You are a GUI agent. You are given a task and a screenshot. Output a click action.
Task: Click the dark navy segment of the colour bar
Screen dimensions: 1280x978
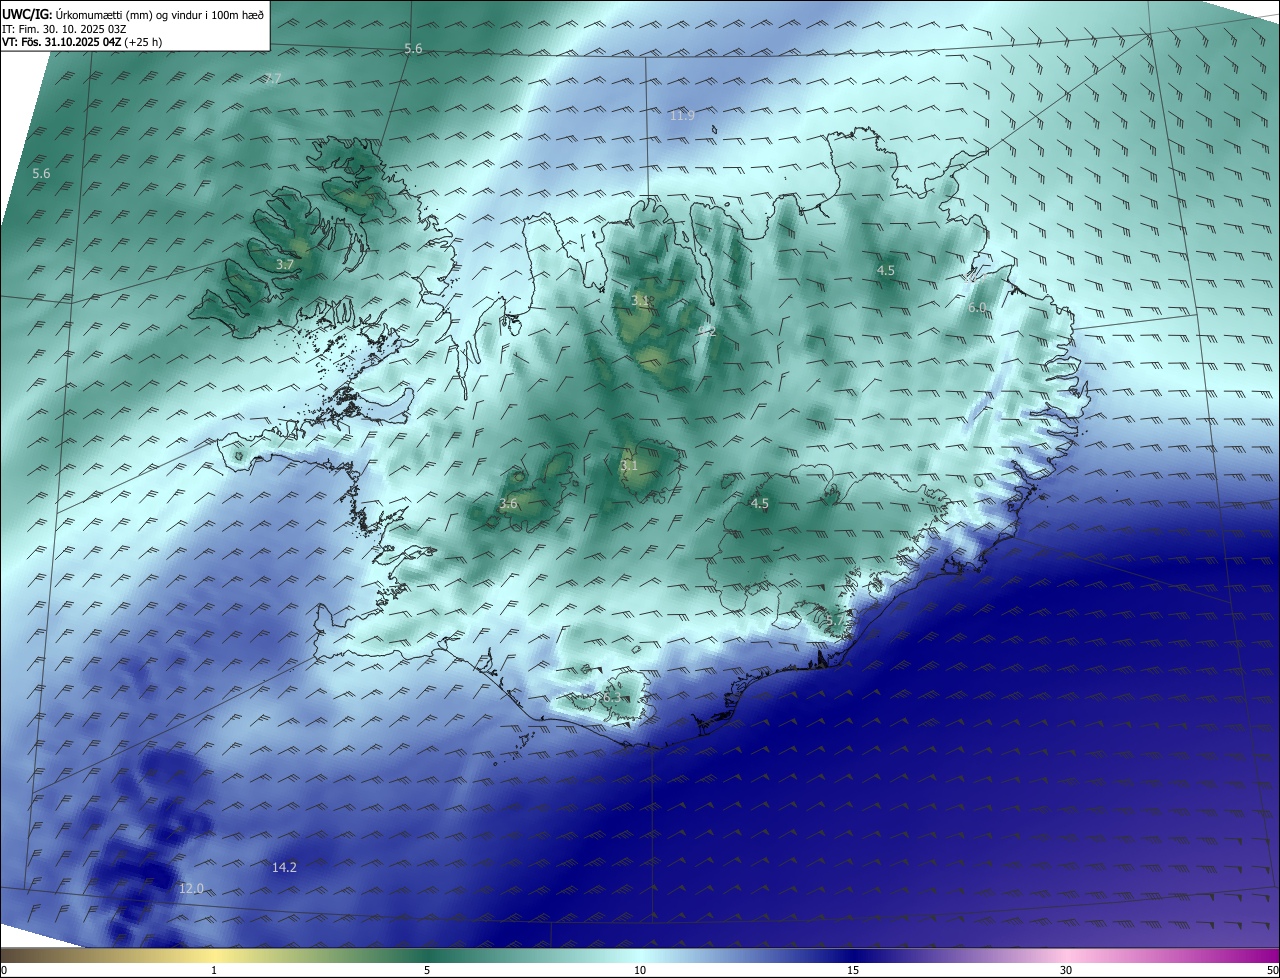click(x=853, y=955)
